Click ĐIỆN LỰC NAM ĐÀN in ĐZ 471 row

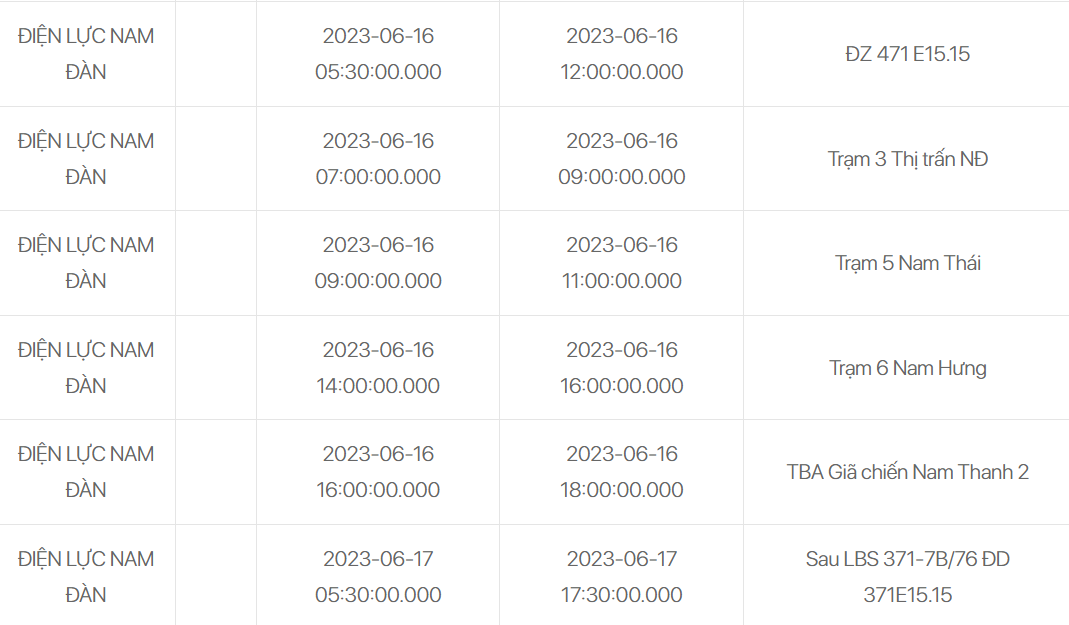(x=86, y=54)
